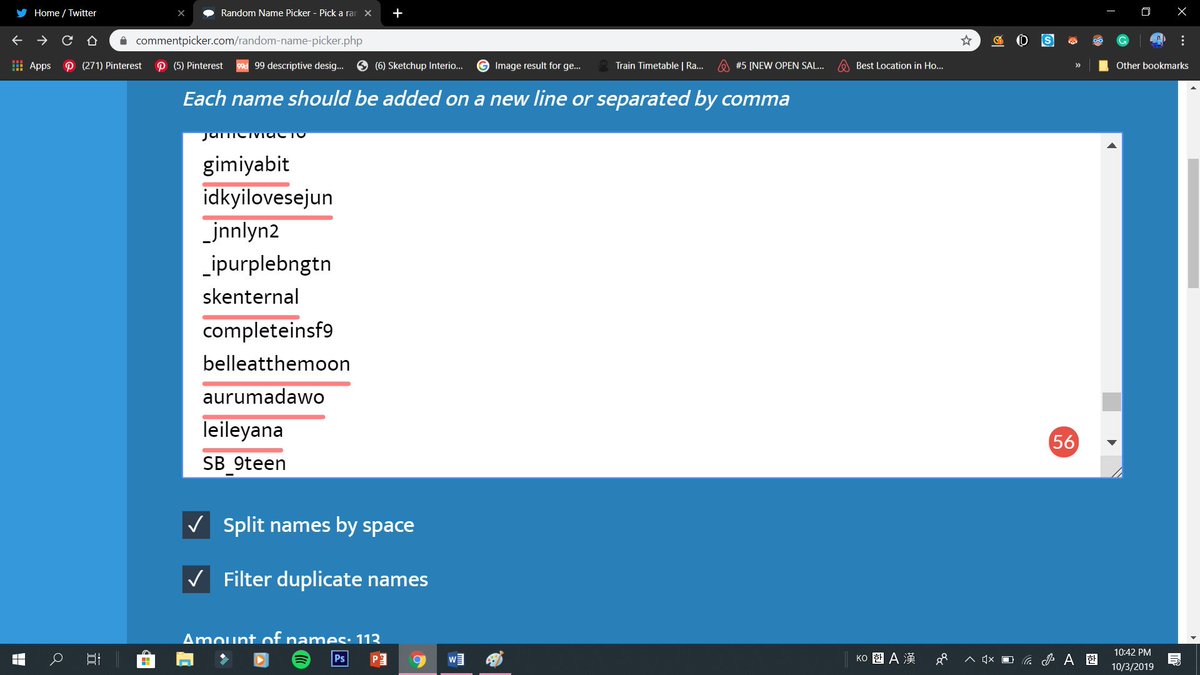Open Chrome's three-dot menu
The height and width of the screenshot is (675, 1200).
point(1183,41)
